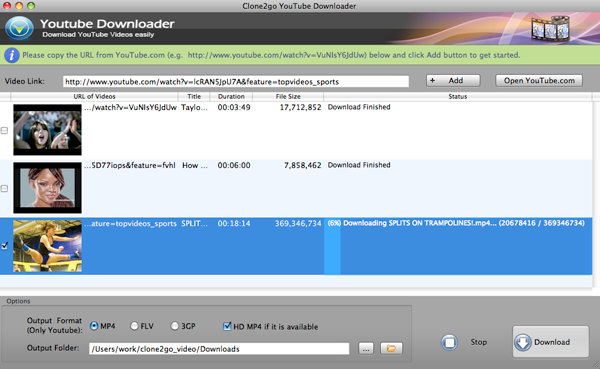600x369 pixels.
Task: Zoom the window with green button
Action: [31, 6]
